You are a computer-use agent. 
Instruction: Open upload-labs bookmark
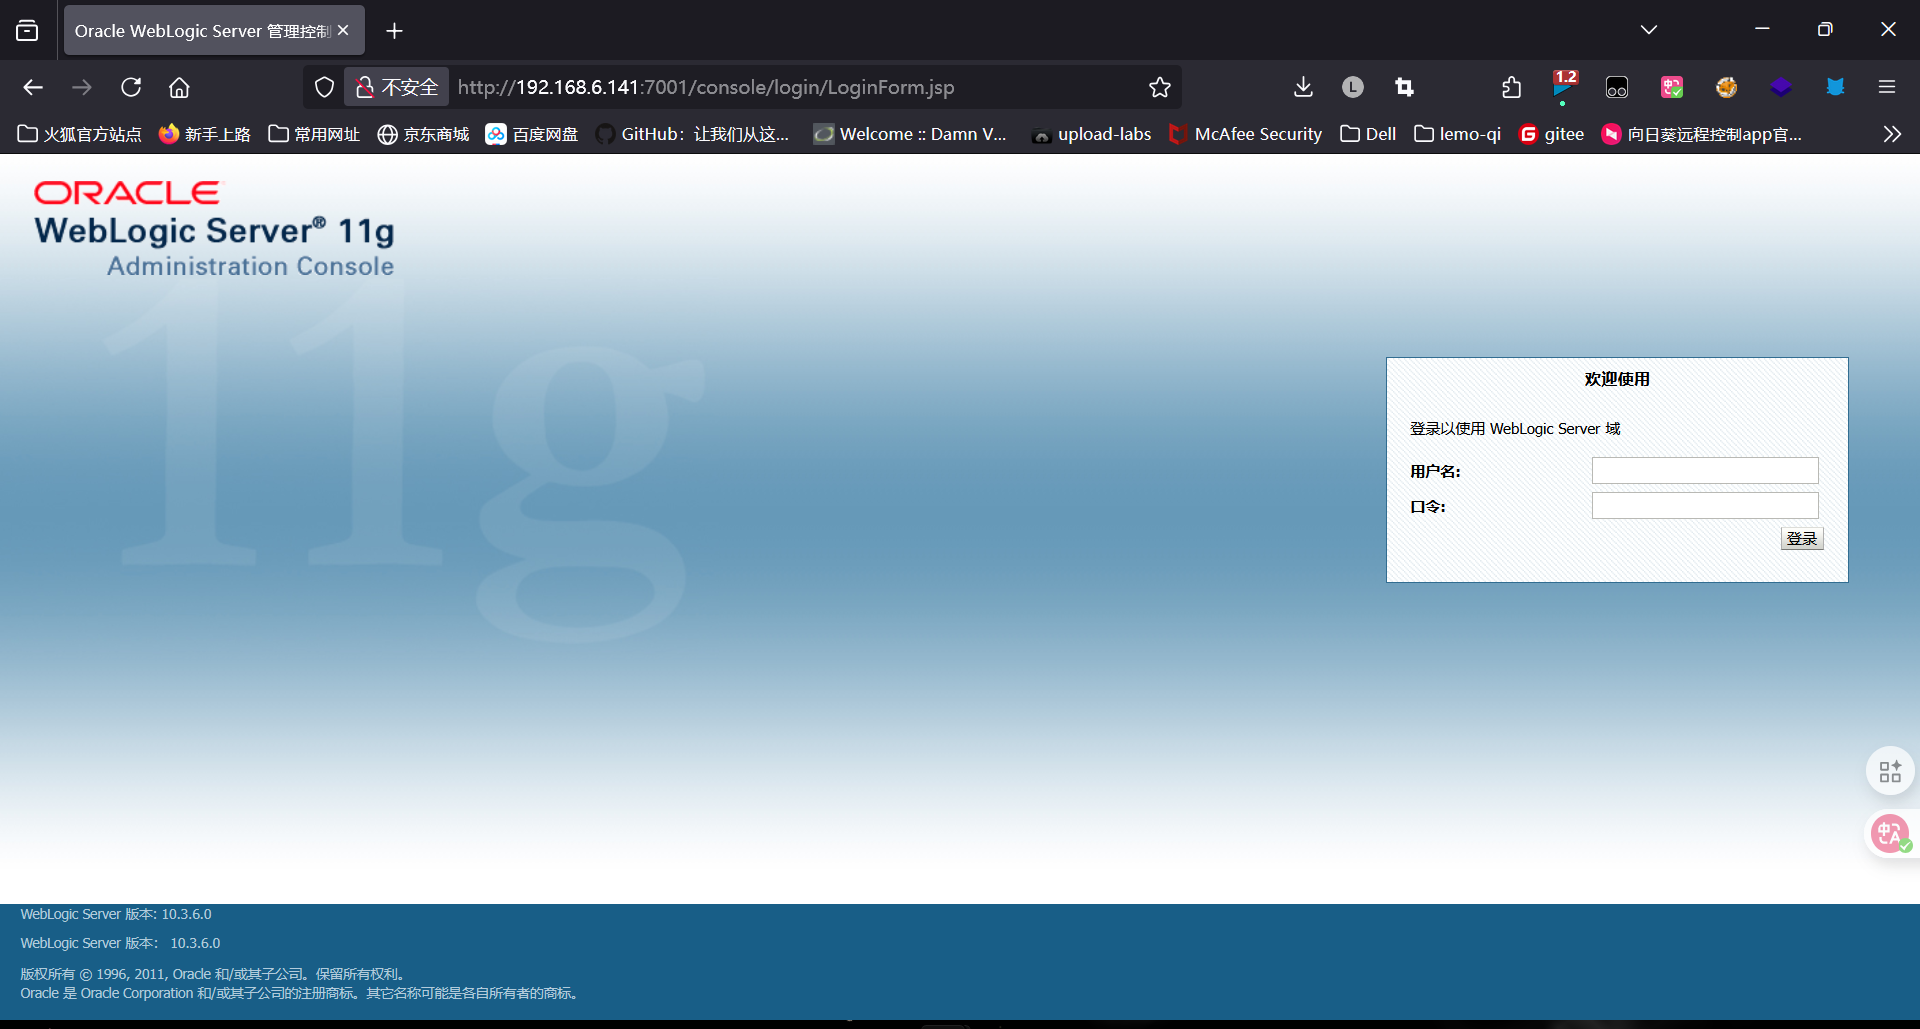tap(1091, 134)
